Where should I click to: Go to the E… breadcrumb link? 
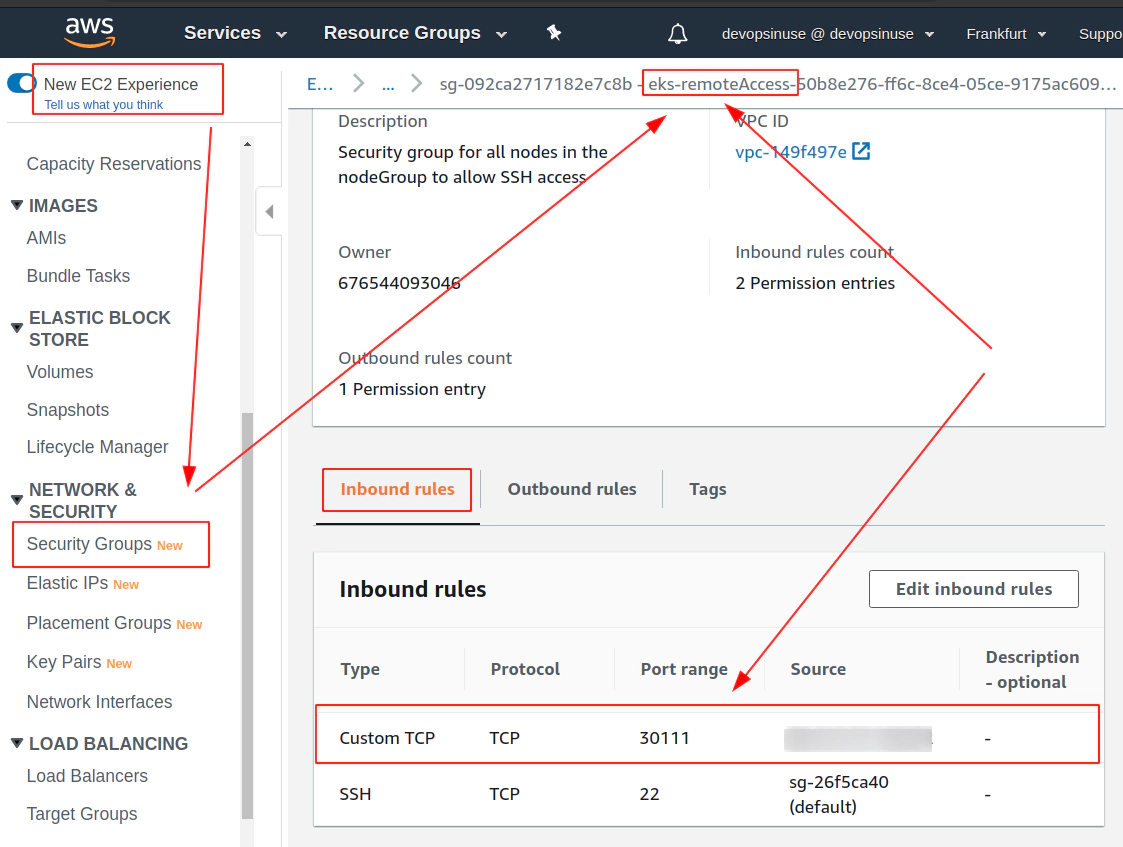320,84
